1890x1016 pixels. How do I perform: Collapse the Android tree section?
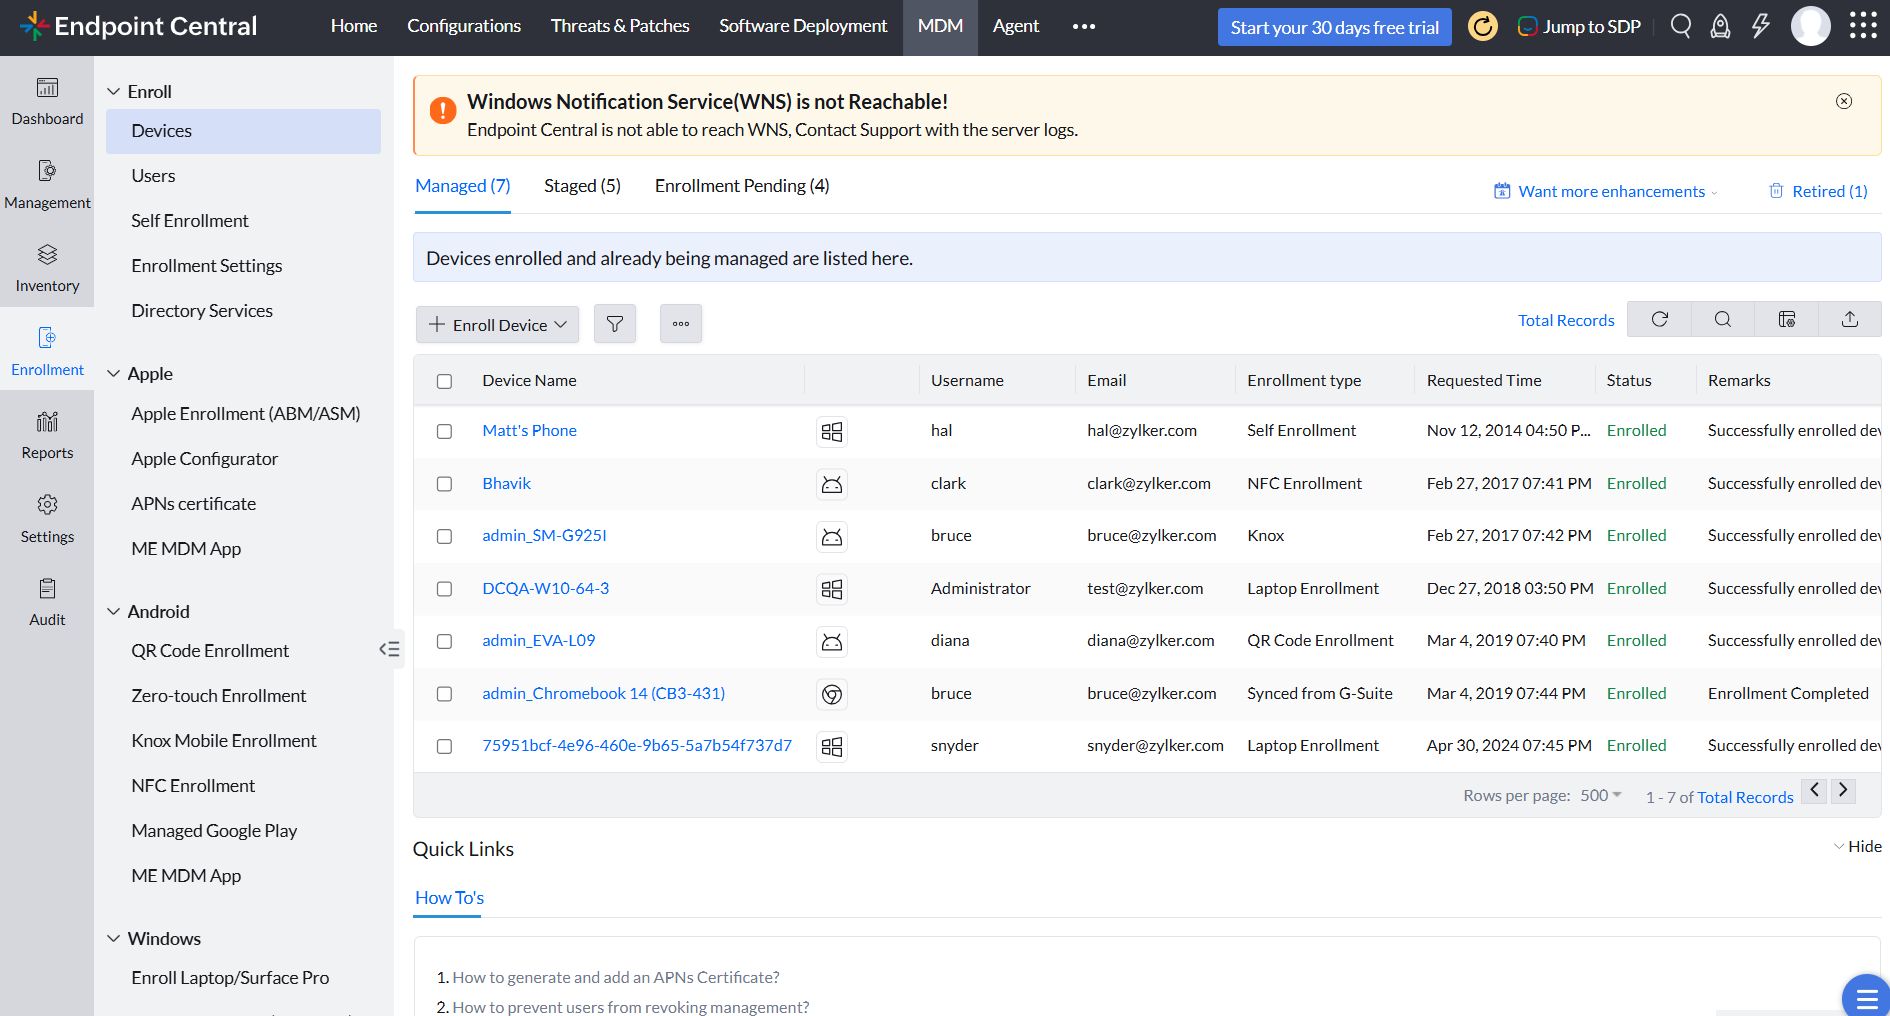point(113,612)
